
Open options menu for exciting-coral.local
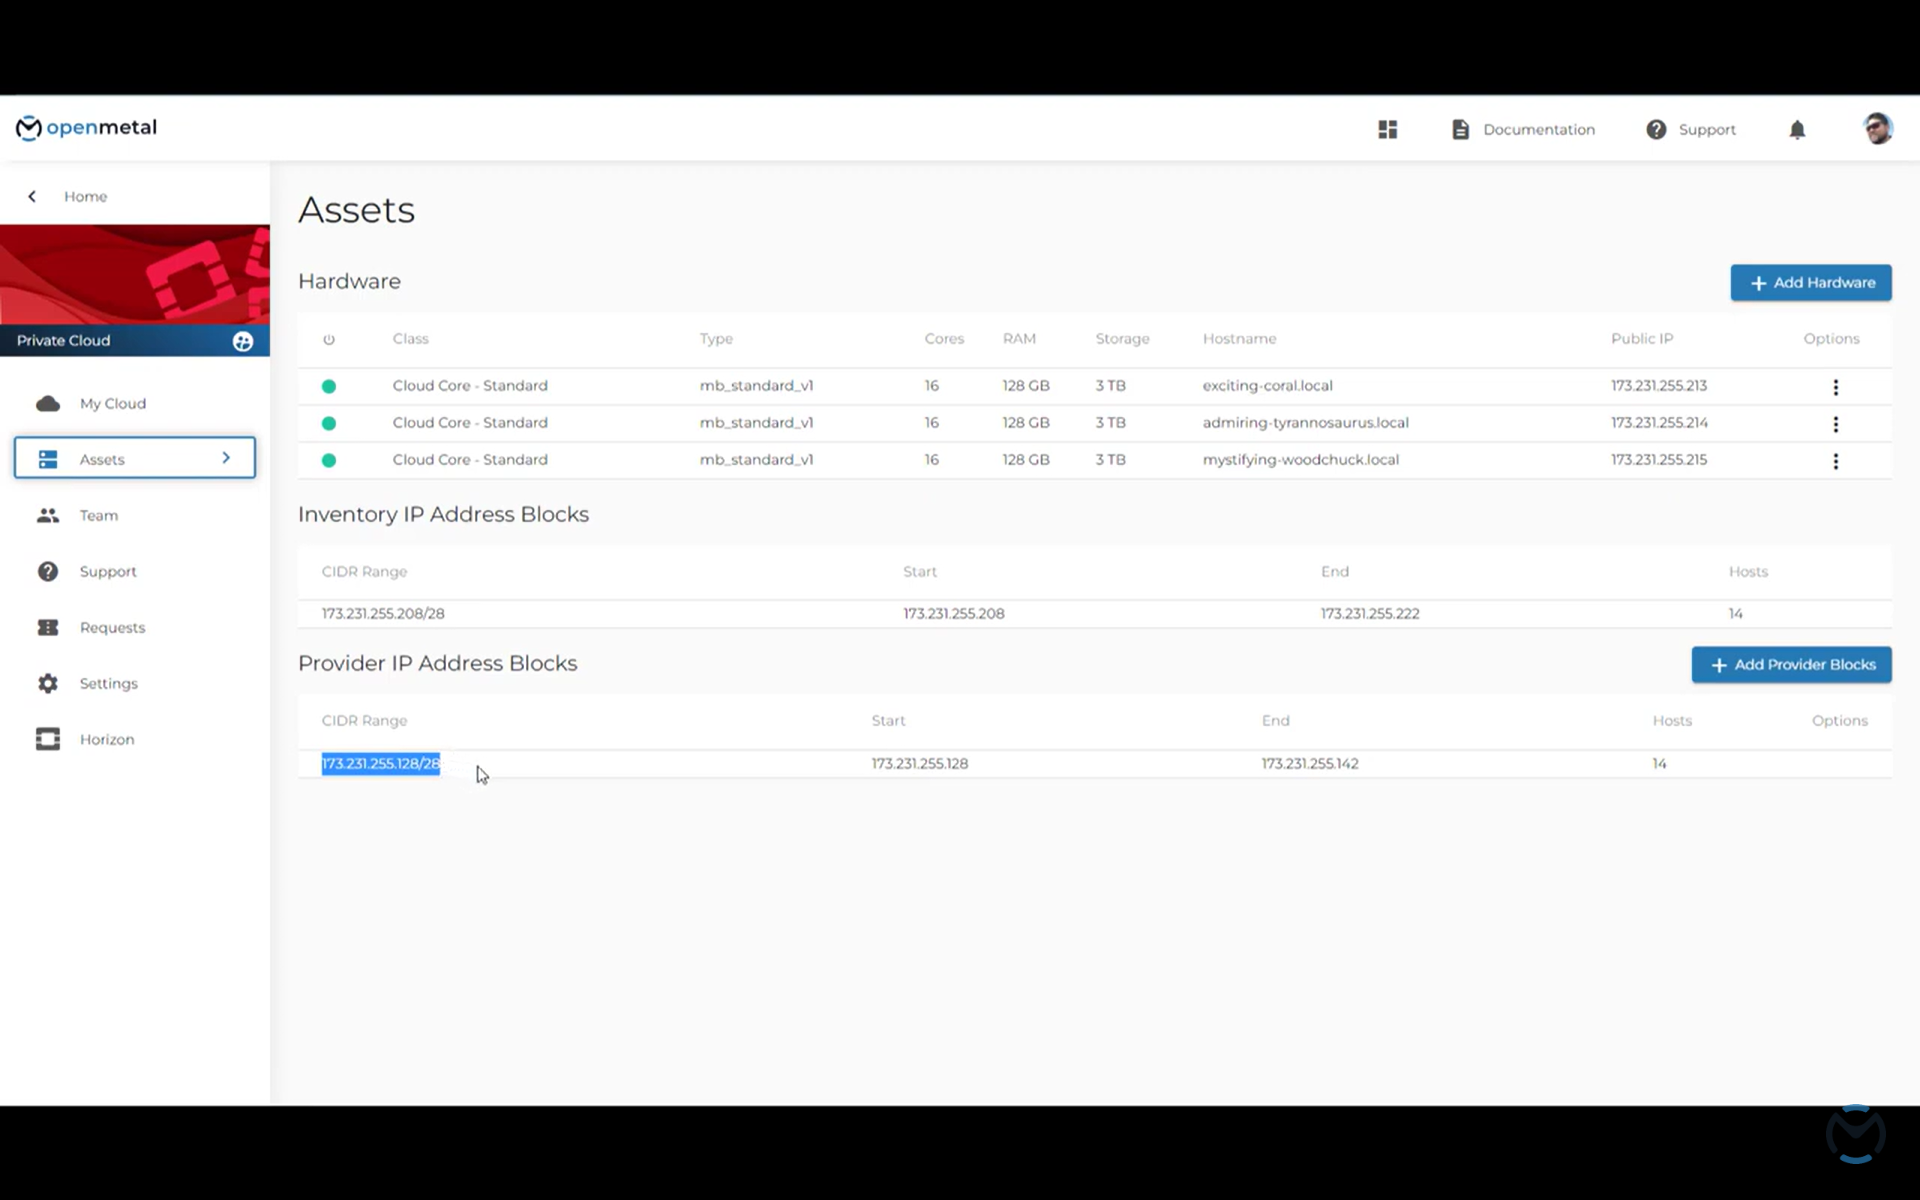coord(1836,387)
